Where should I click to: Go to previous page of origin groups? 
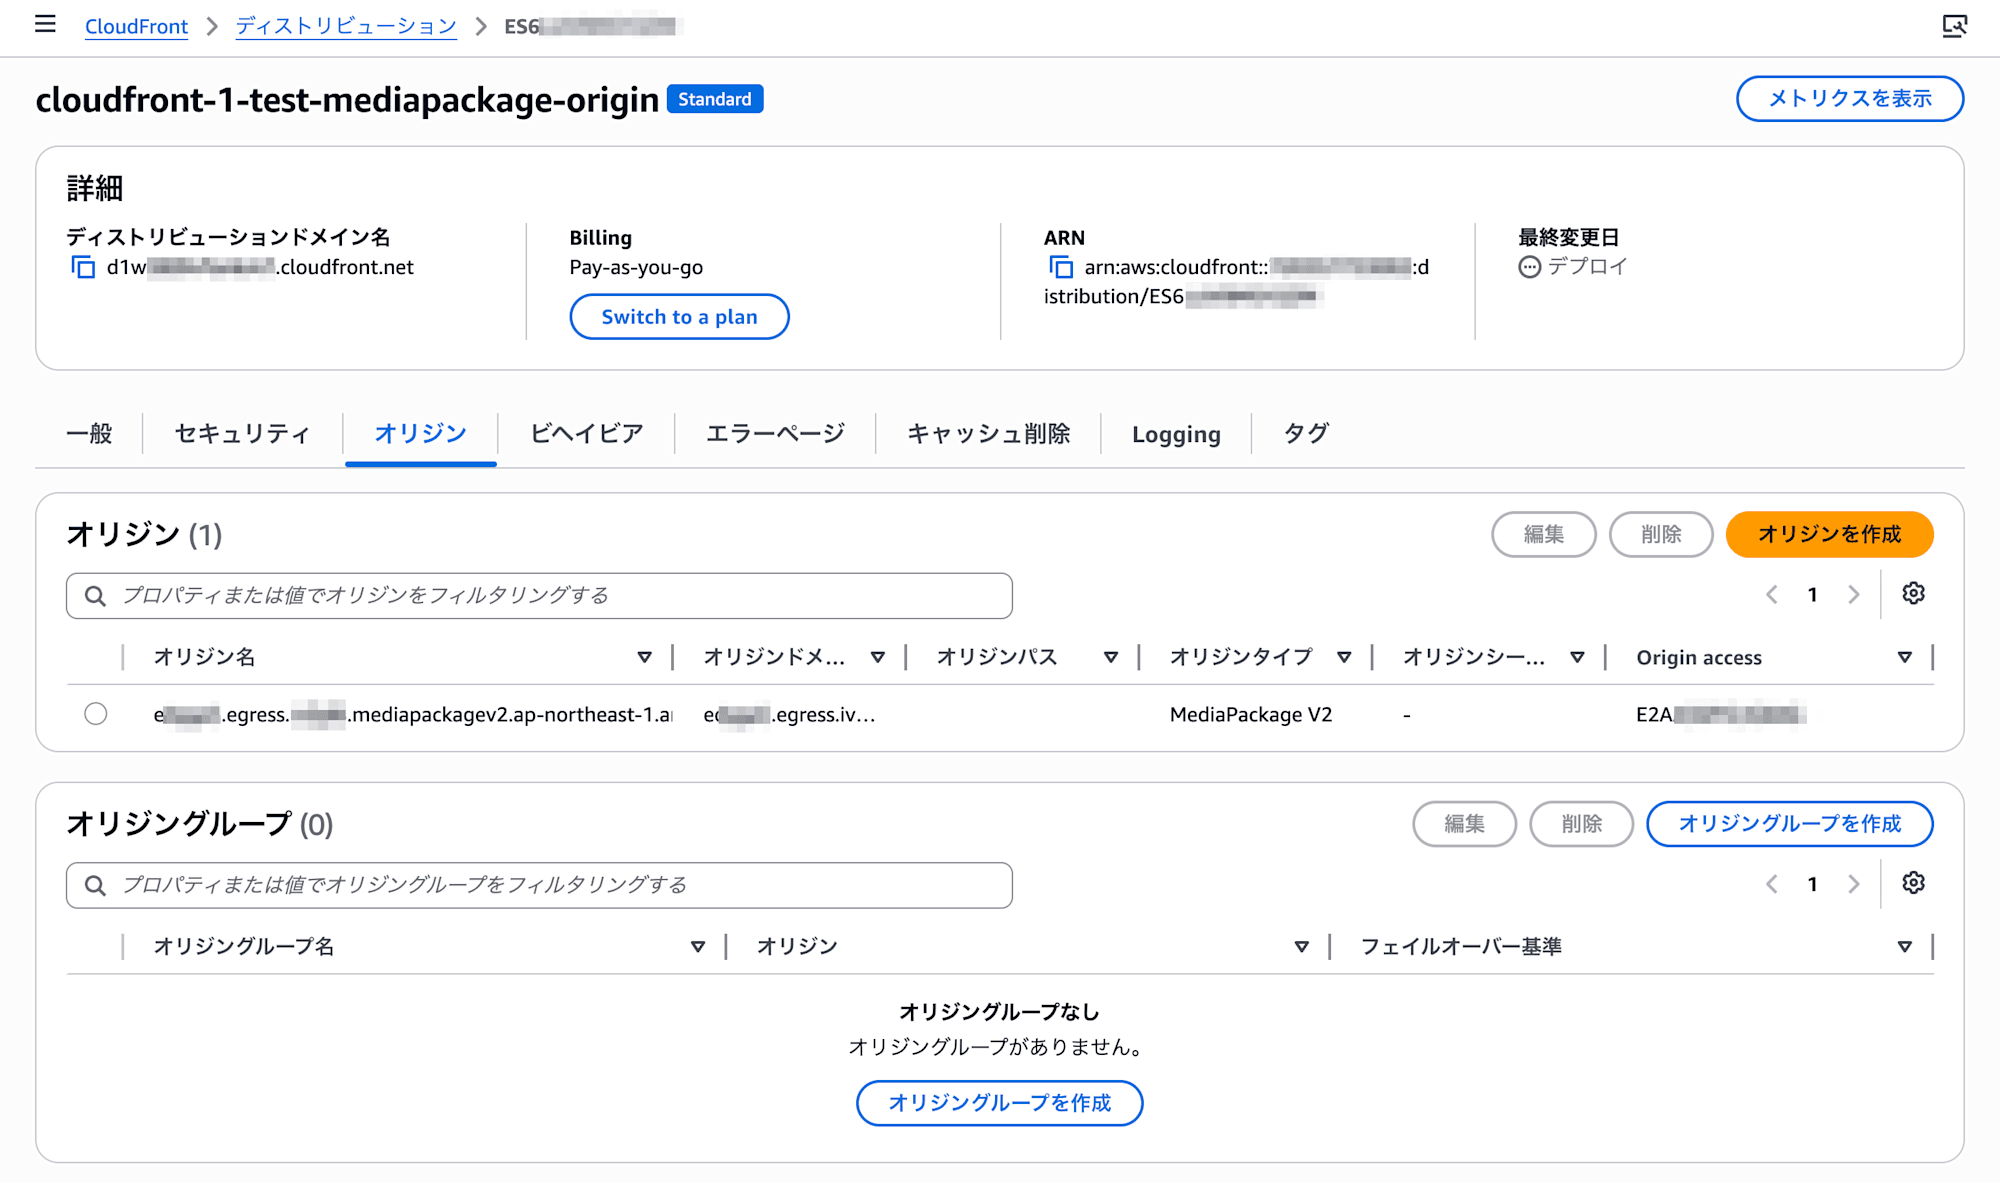(x=1771, y=884)
